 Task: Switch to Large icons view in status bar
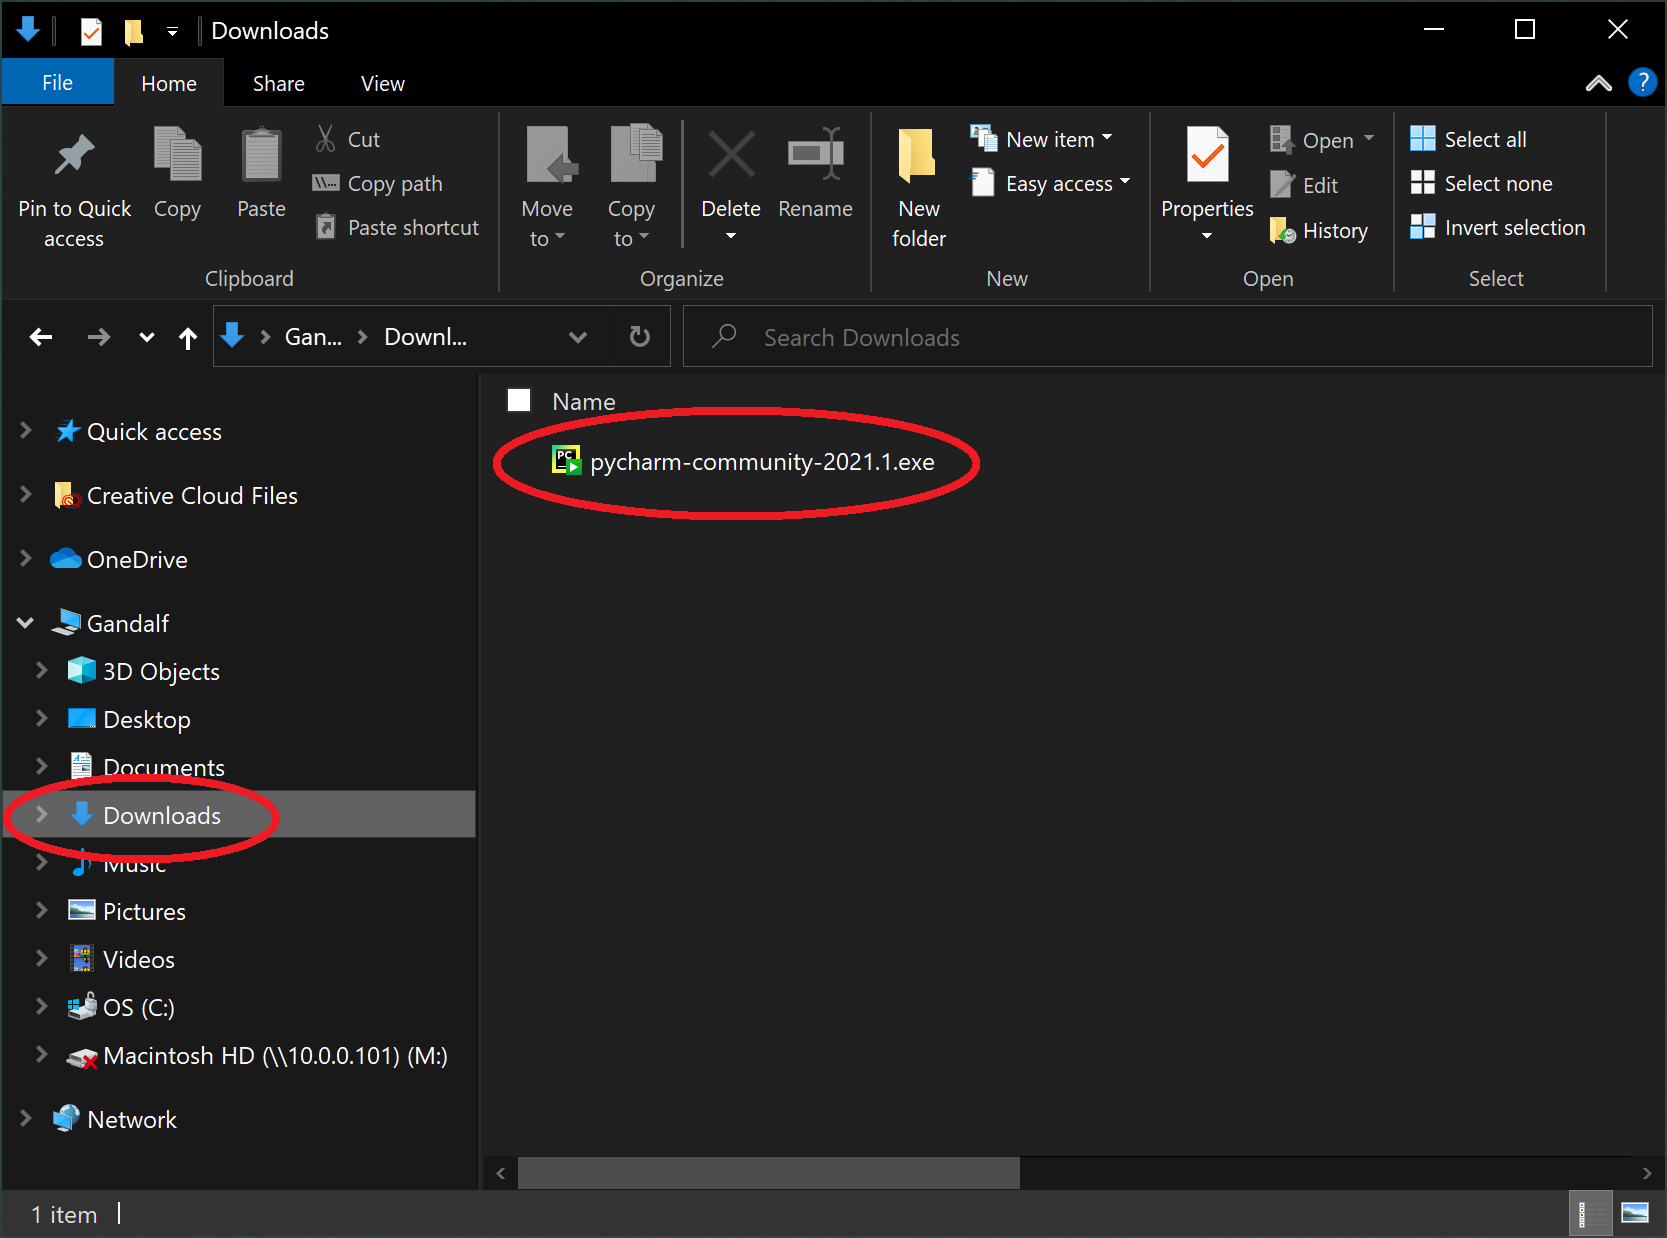pyautogui.click(x=1635, y=1214)
